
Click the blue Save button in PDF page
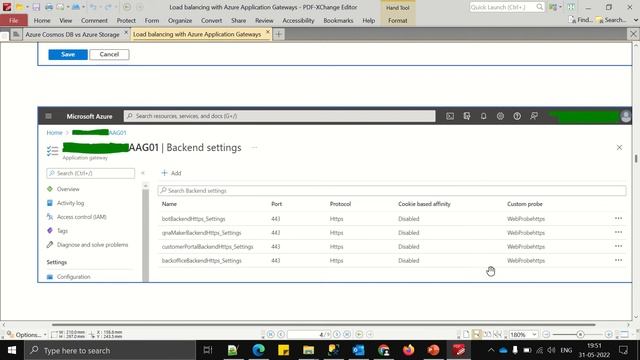(68, 54)
